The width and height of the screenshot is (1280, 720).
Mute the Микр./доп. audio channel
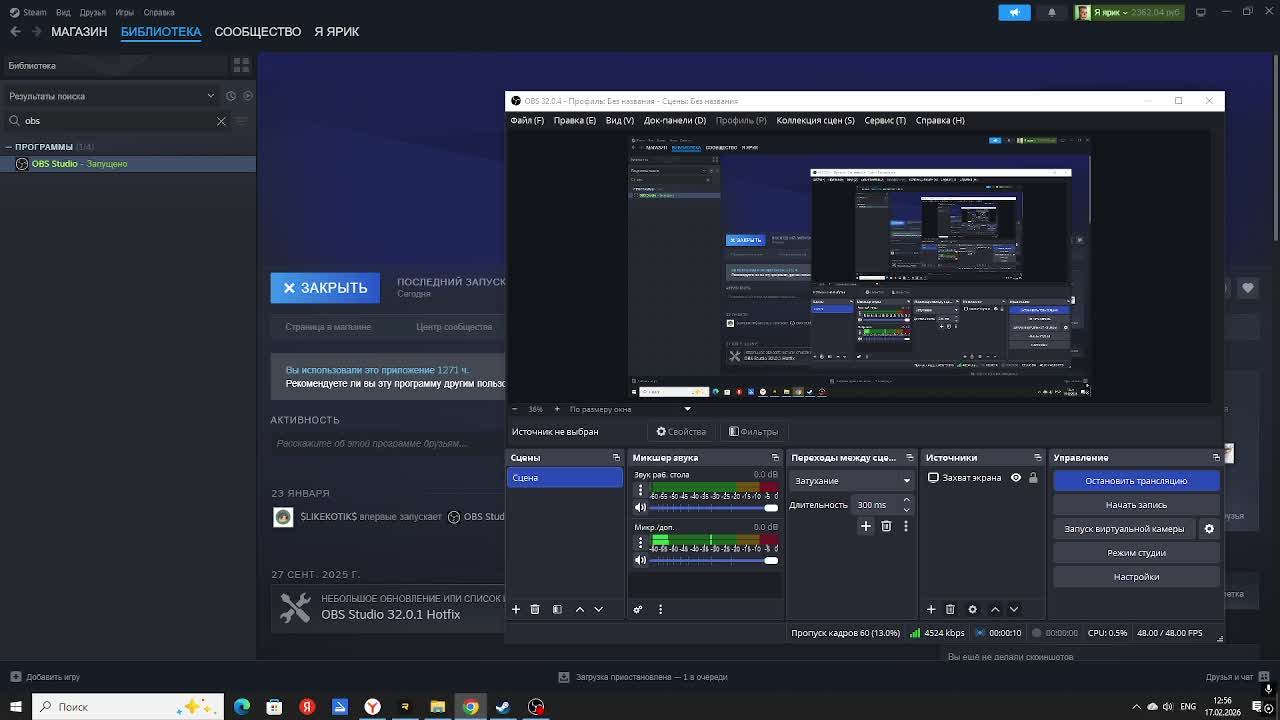(x=640, y=560)
